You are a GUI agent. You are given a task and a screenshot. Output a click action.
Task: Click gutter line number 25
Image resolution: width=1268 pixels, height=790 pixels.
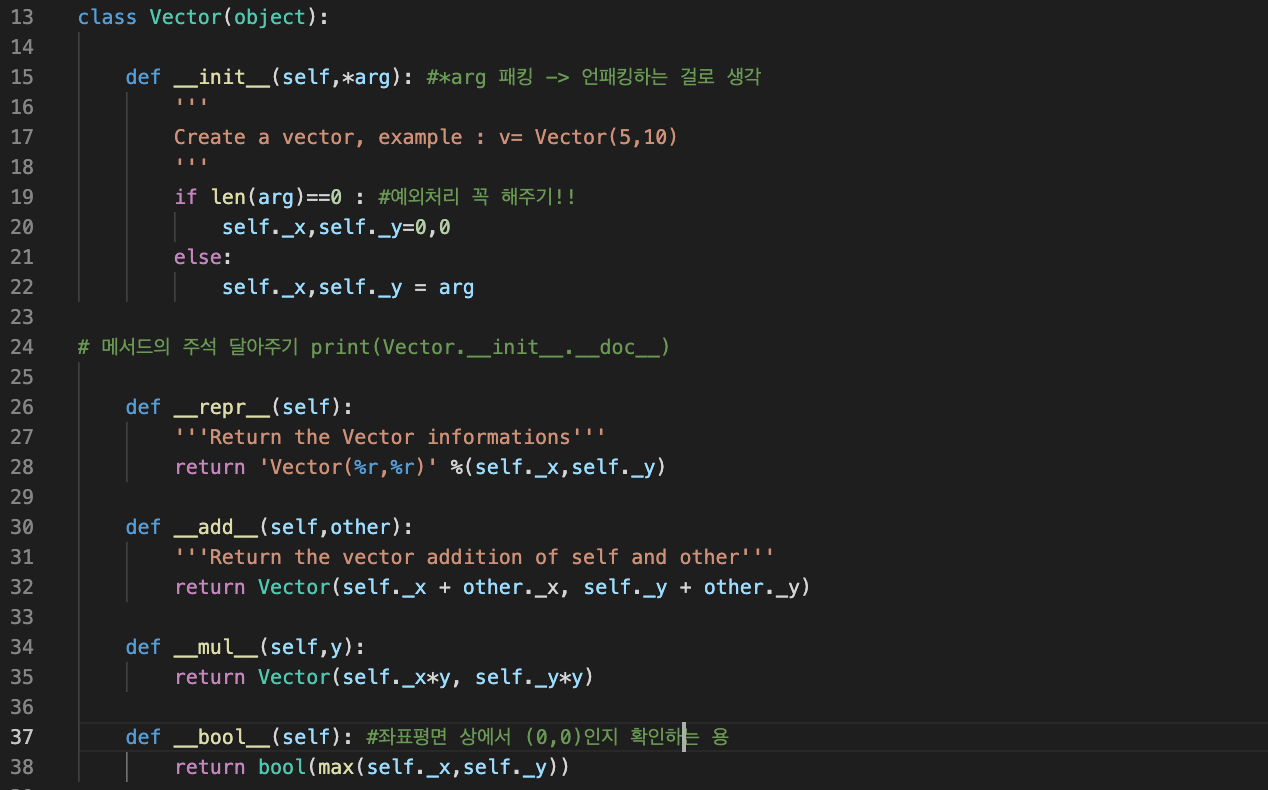22,377
